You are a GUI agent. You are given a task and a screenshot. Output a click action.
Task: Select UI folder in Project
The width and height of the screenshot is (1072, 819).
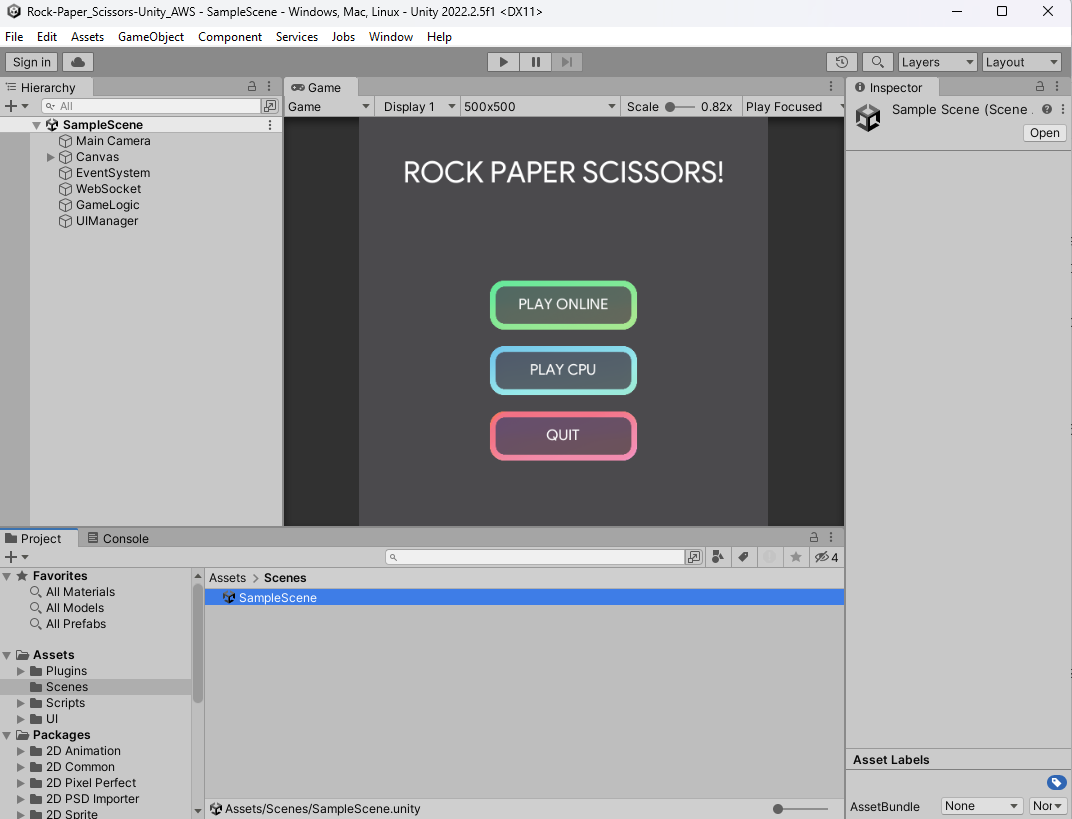coord(52,719)
